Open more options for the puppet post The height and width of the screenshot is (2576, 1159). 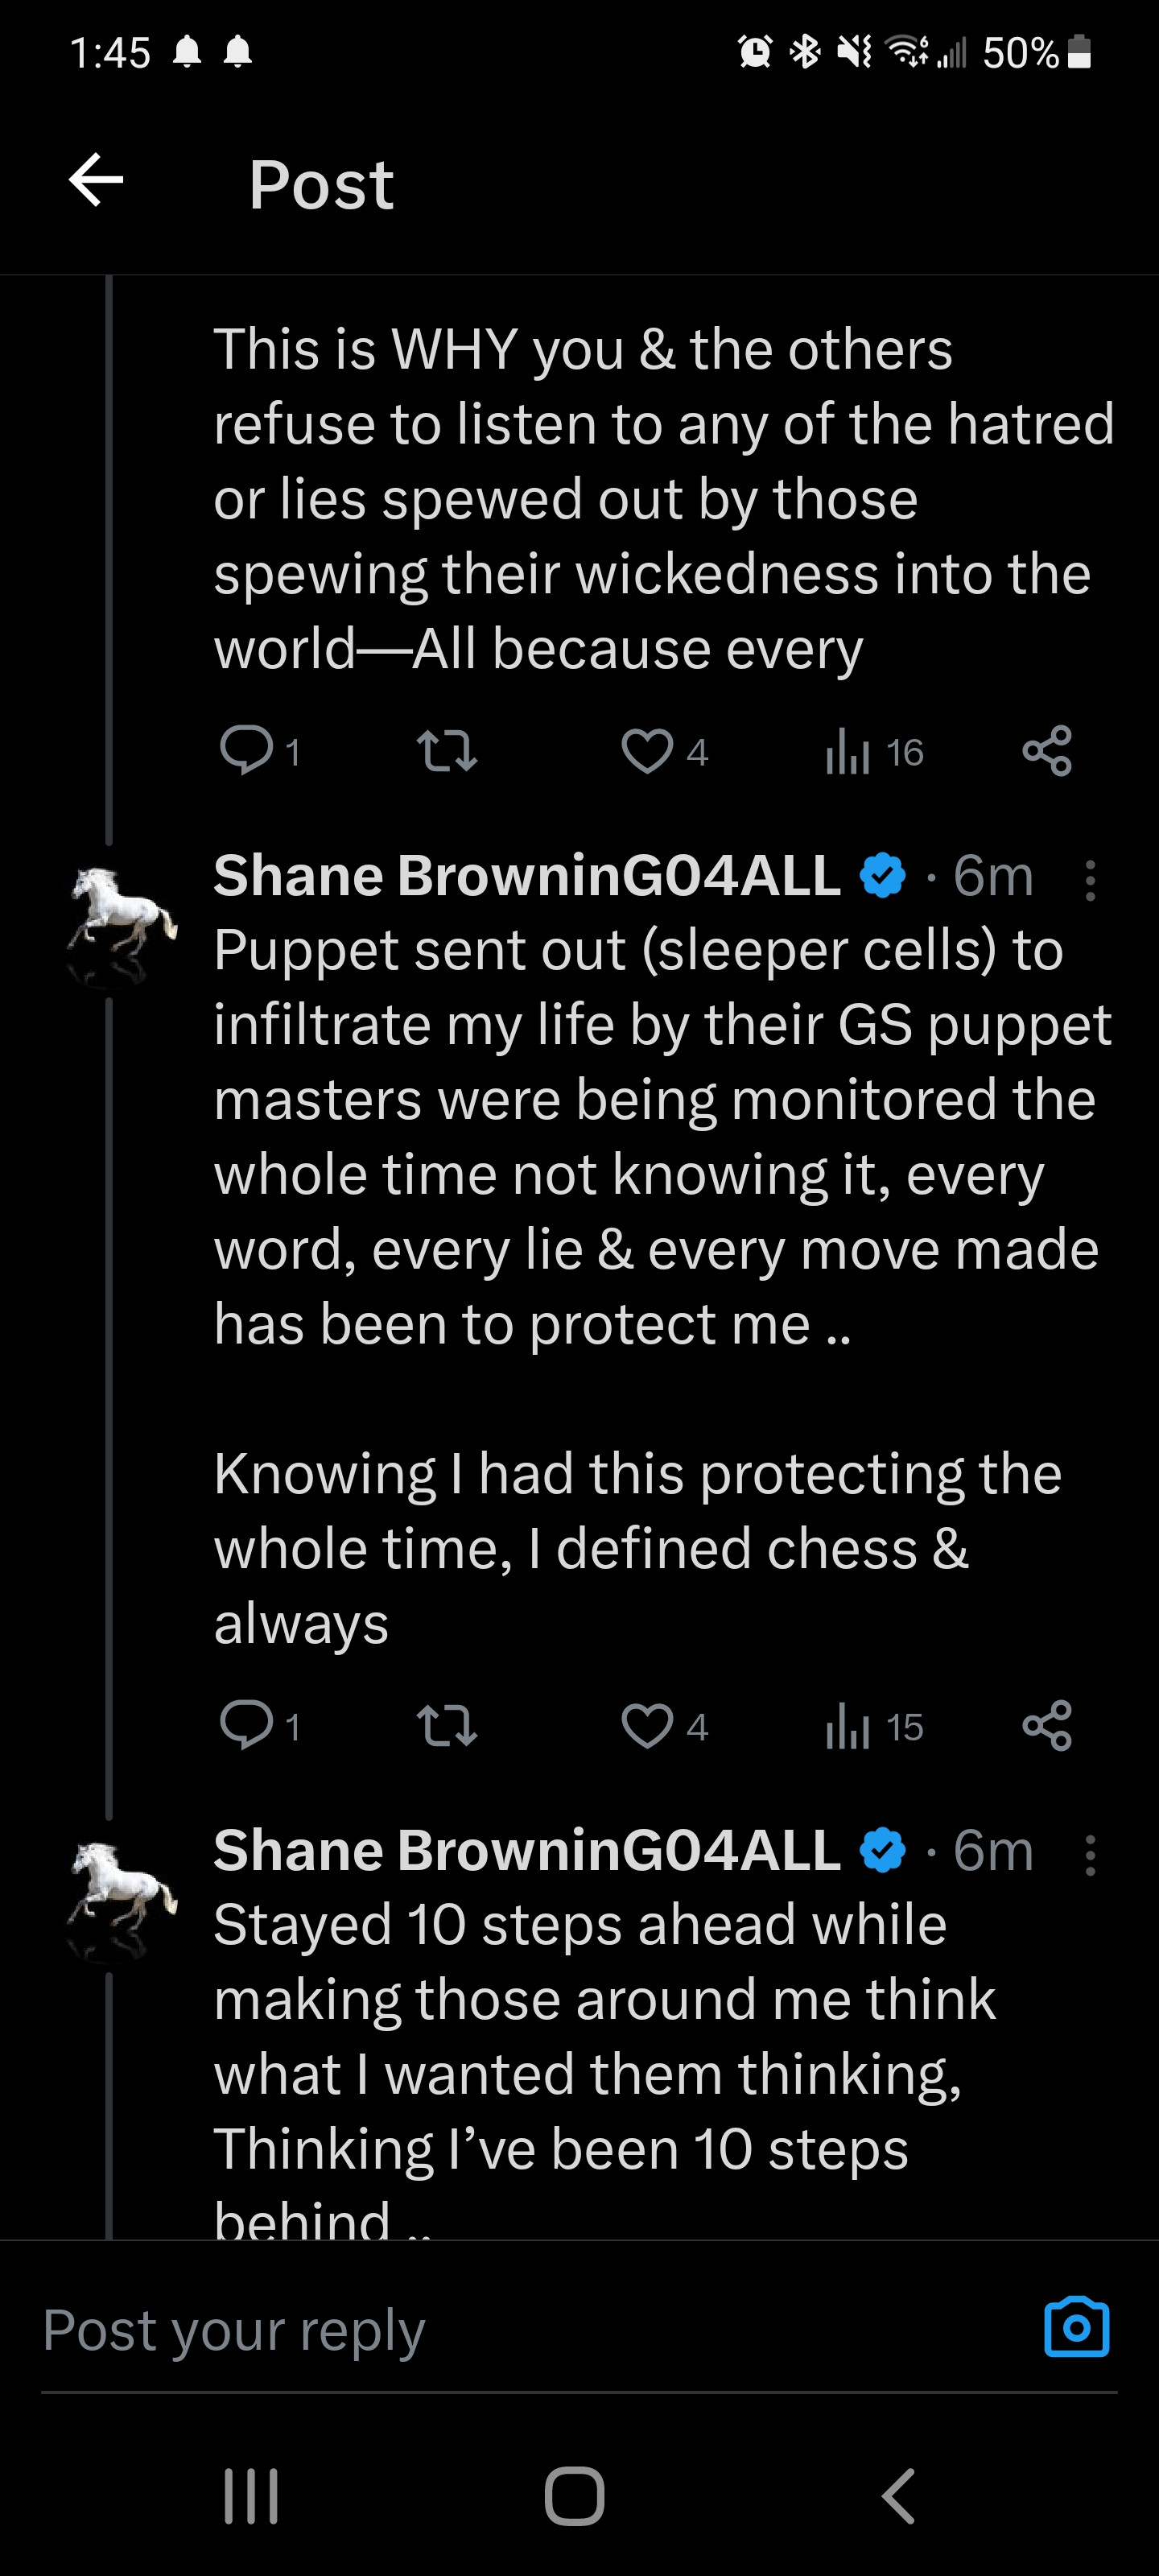(1090, 880)
